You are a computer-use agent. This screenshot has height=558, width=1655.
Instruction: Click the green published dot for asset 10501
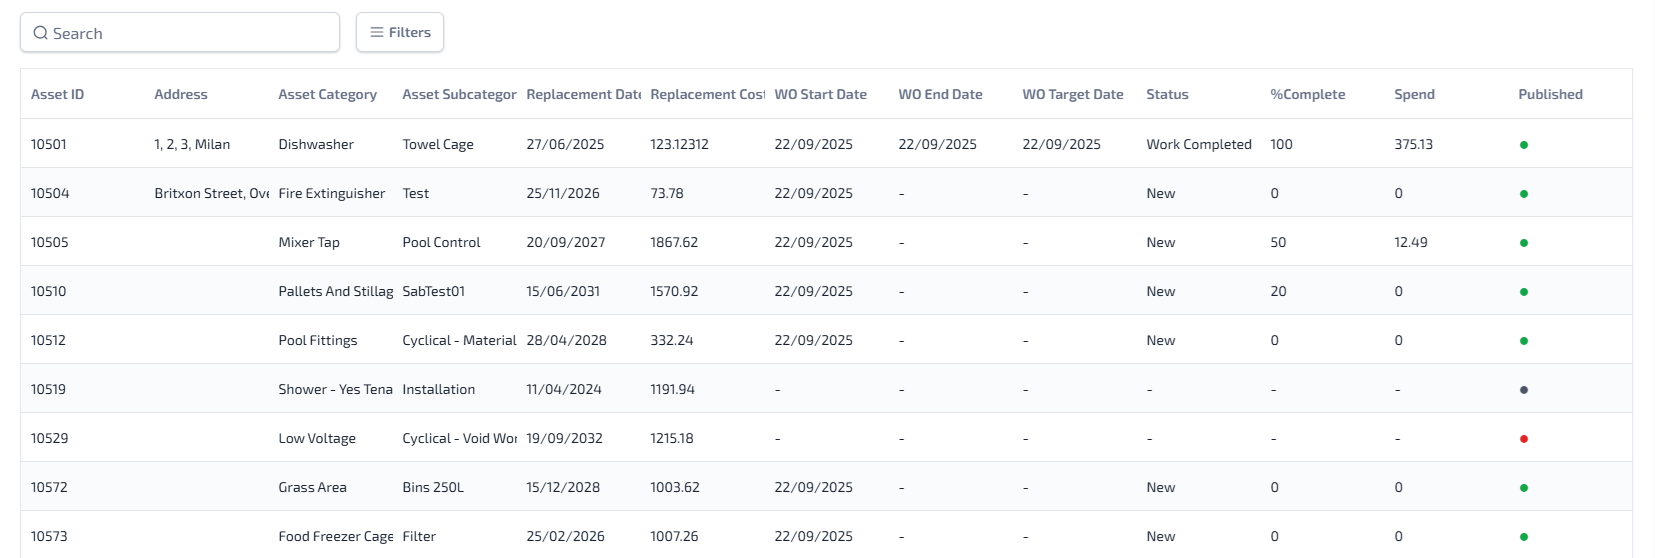1523,145
